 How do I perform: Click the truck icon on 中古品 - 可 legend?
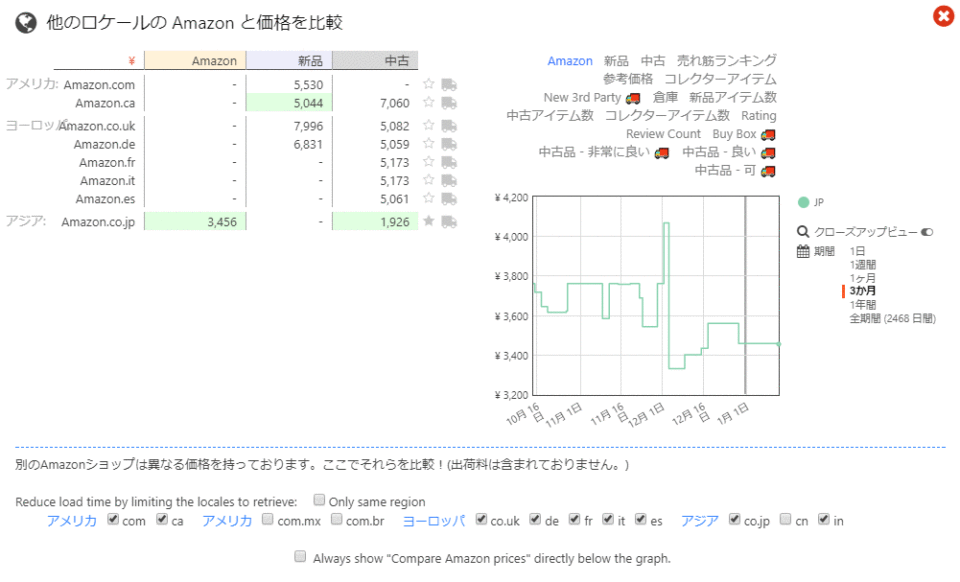click(x=767, y=171)
